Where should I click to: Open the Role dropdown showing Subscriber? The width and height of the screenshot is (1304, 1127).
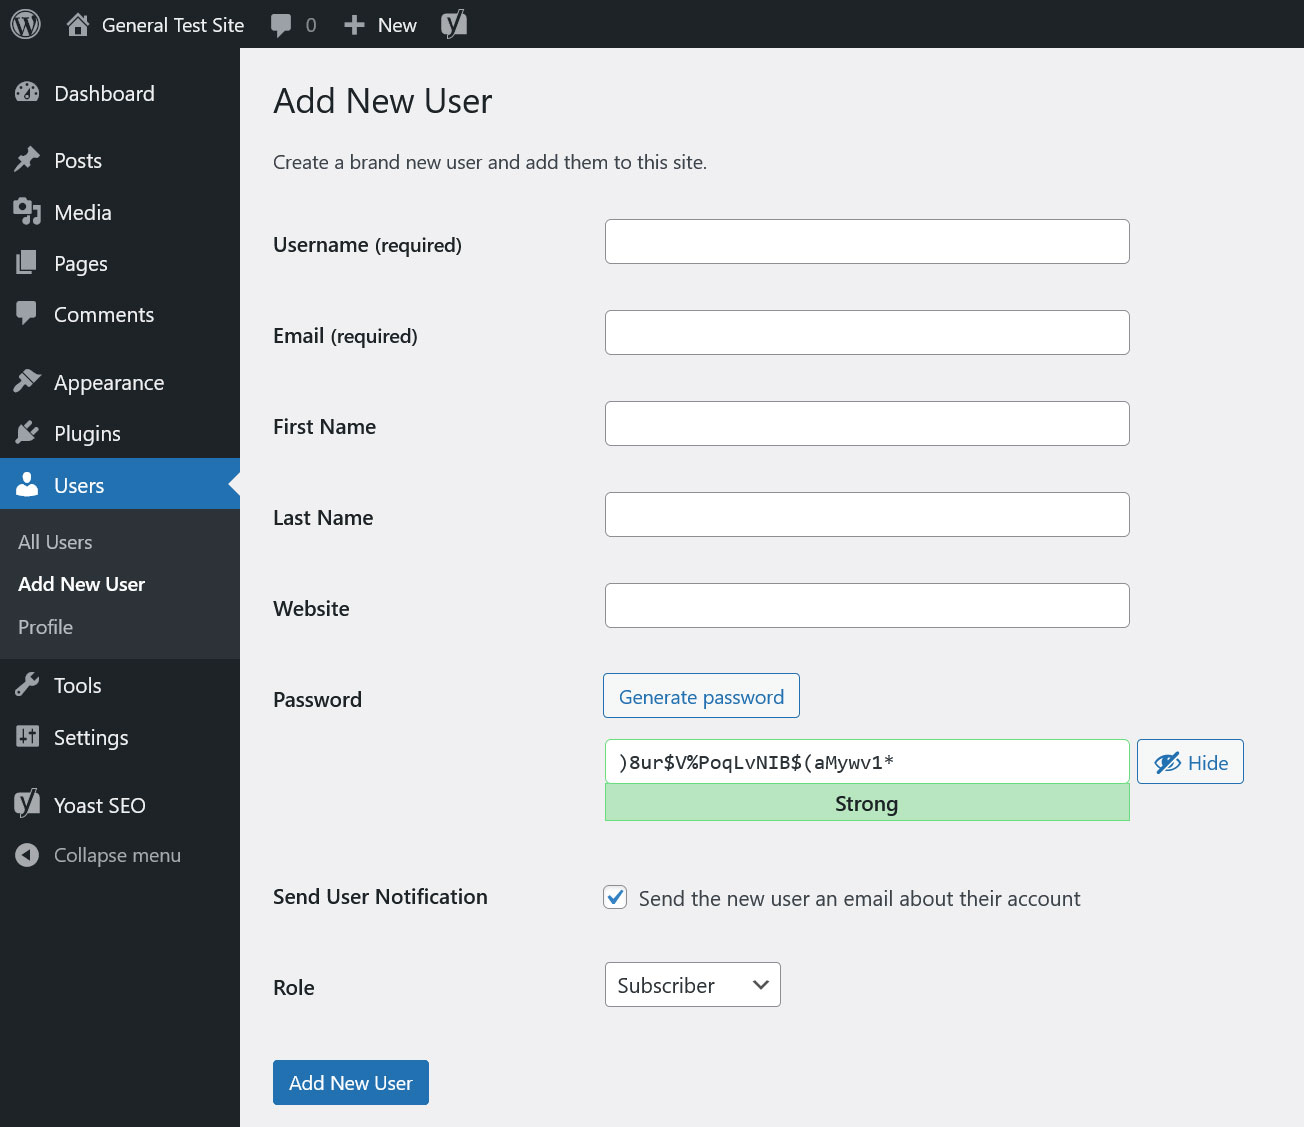point(692,984)
